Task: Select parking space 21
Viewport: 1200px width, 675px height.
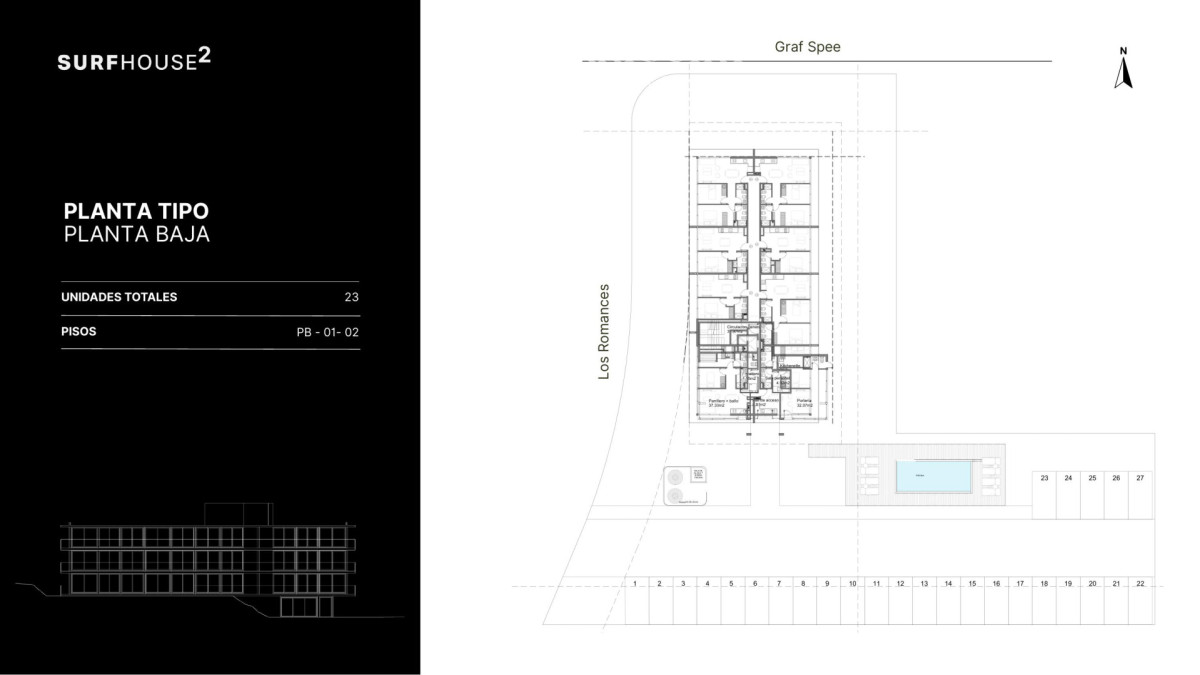Action: [x=1116, y=601]
